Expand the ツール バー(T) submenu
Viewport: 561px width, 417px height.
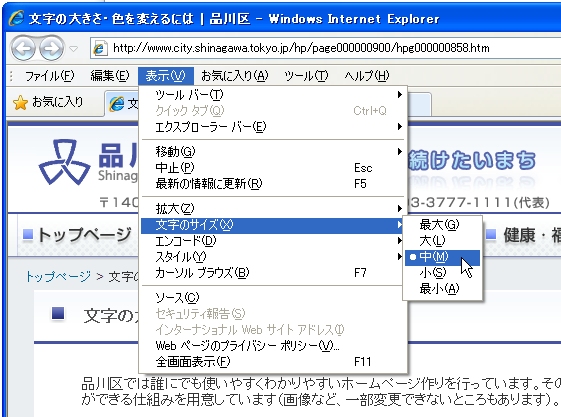pos(273,95)
